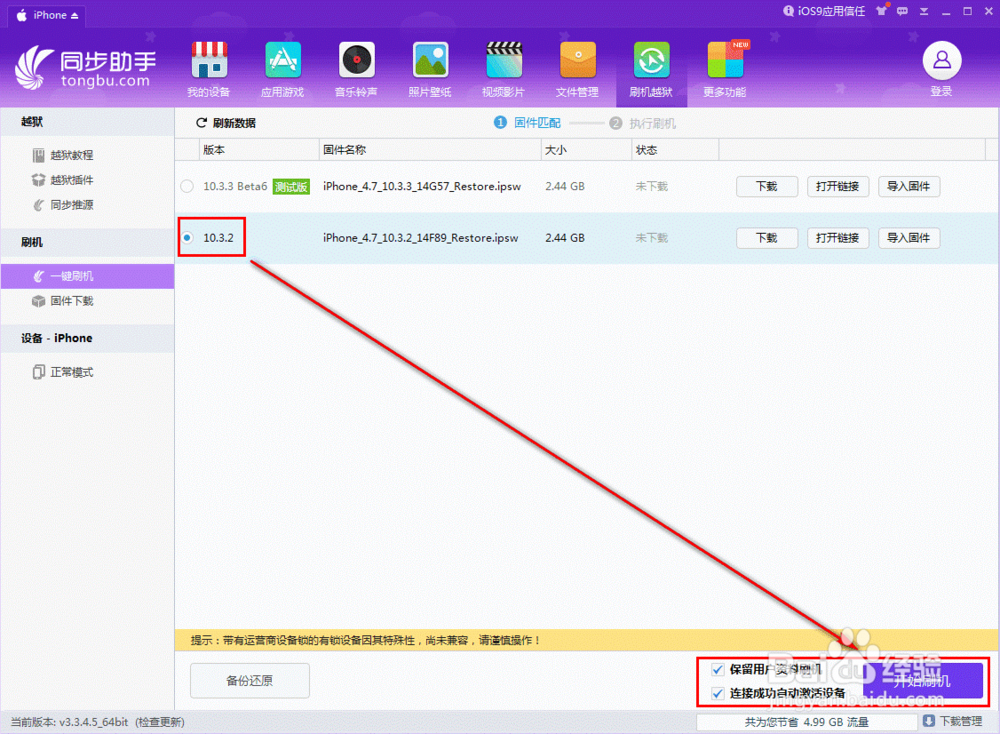Toggle 保留用户资料刷机 checkbox
The image size is (1000, 734).
click(717, 670)
